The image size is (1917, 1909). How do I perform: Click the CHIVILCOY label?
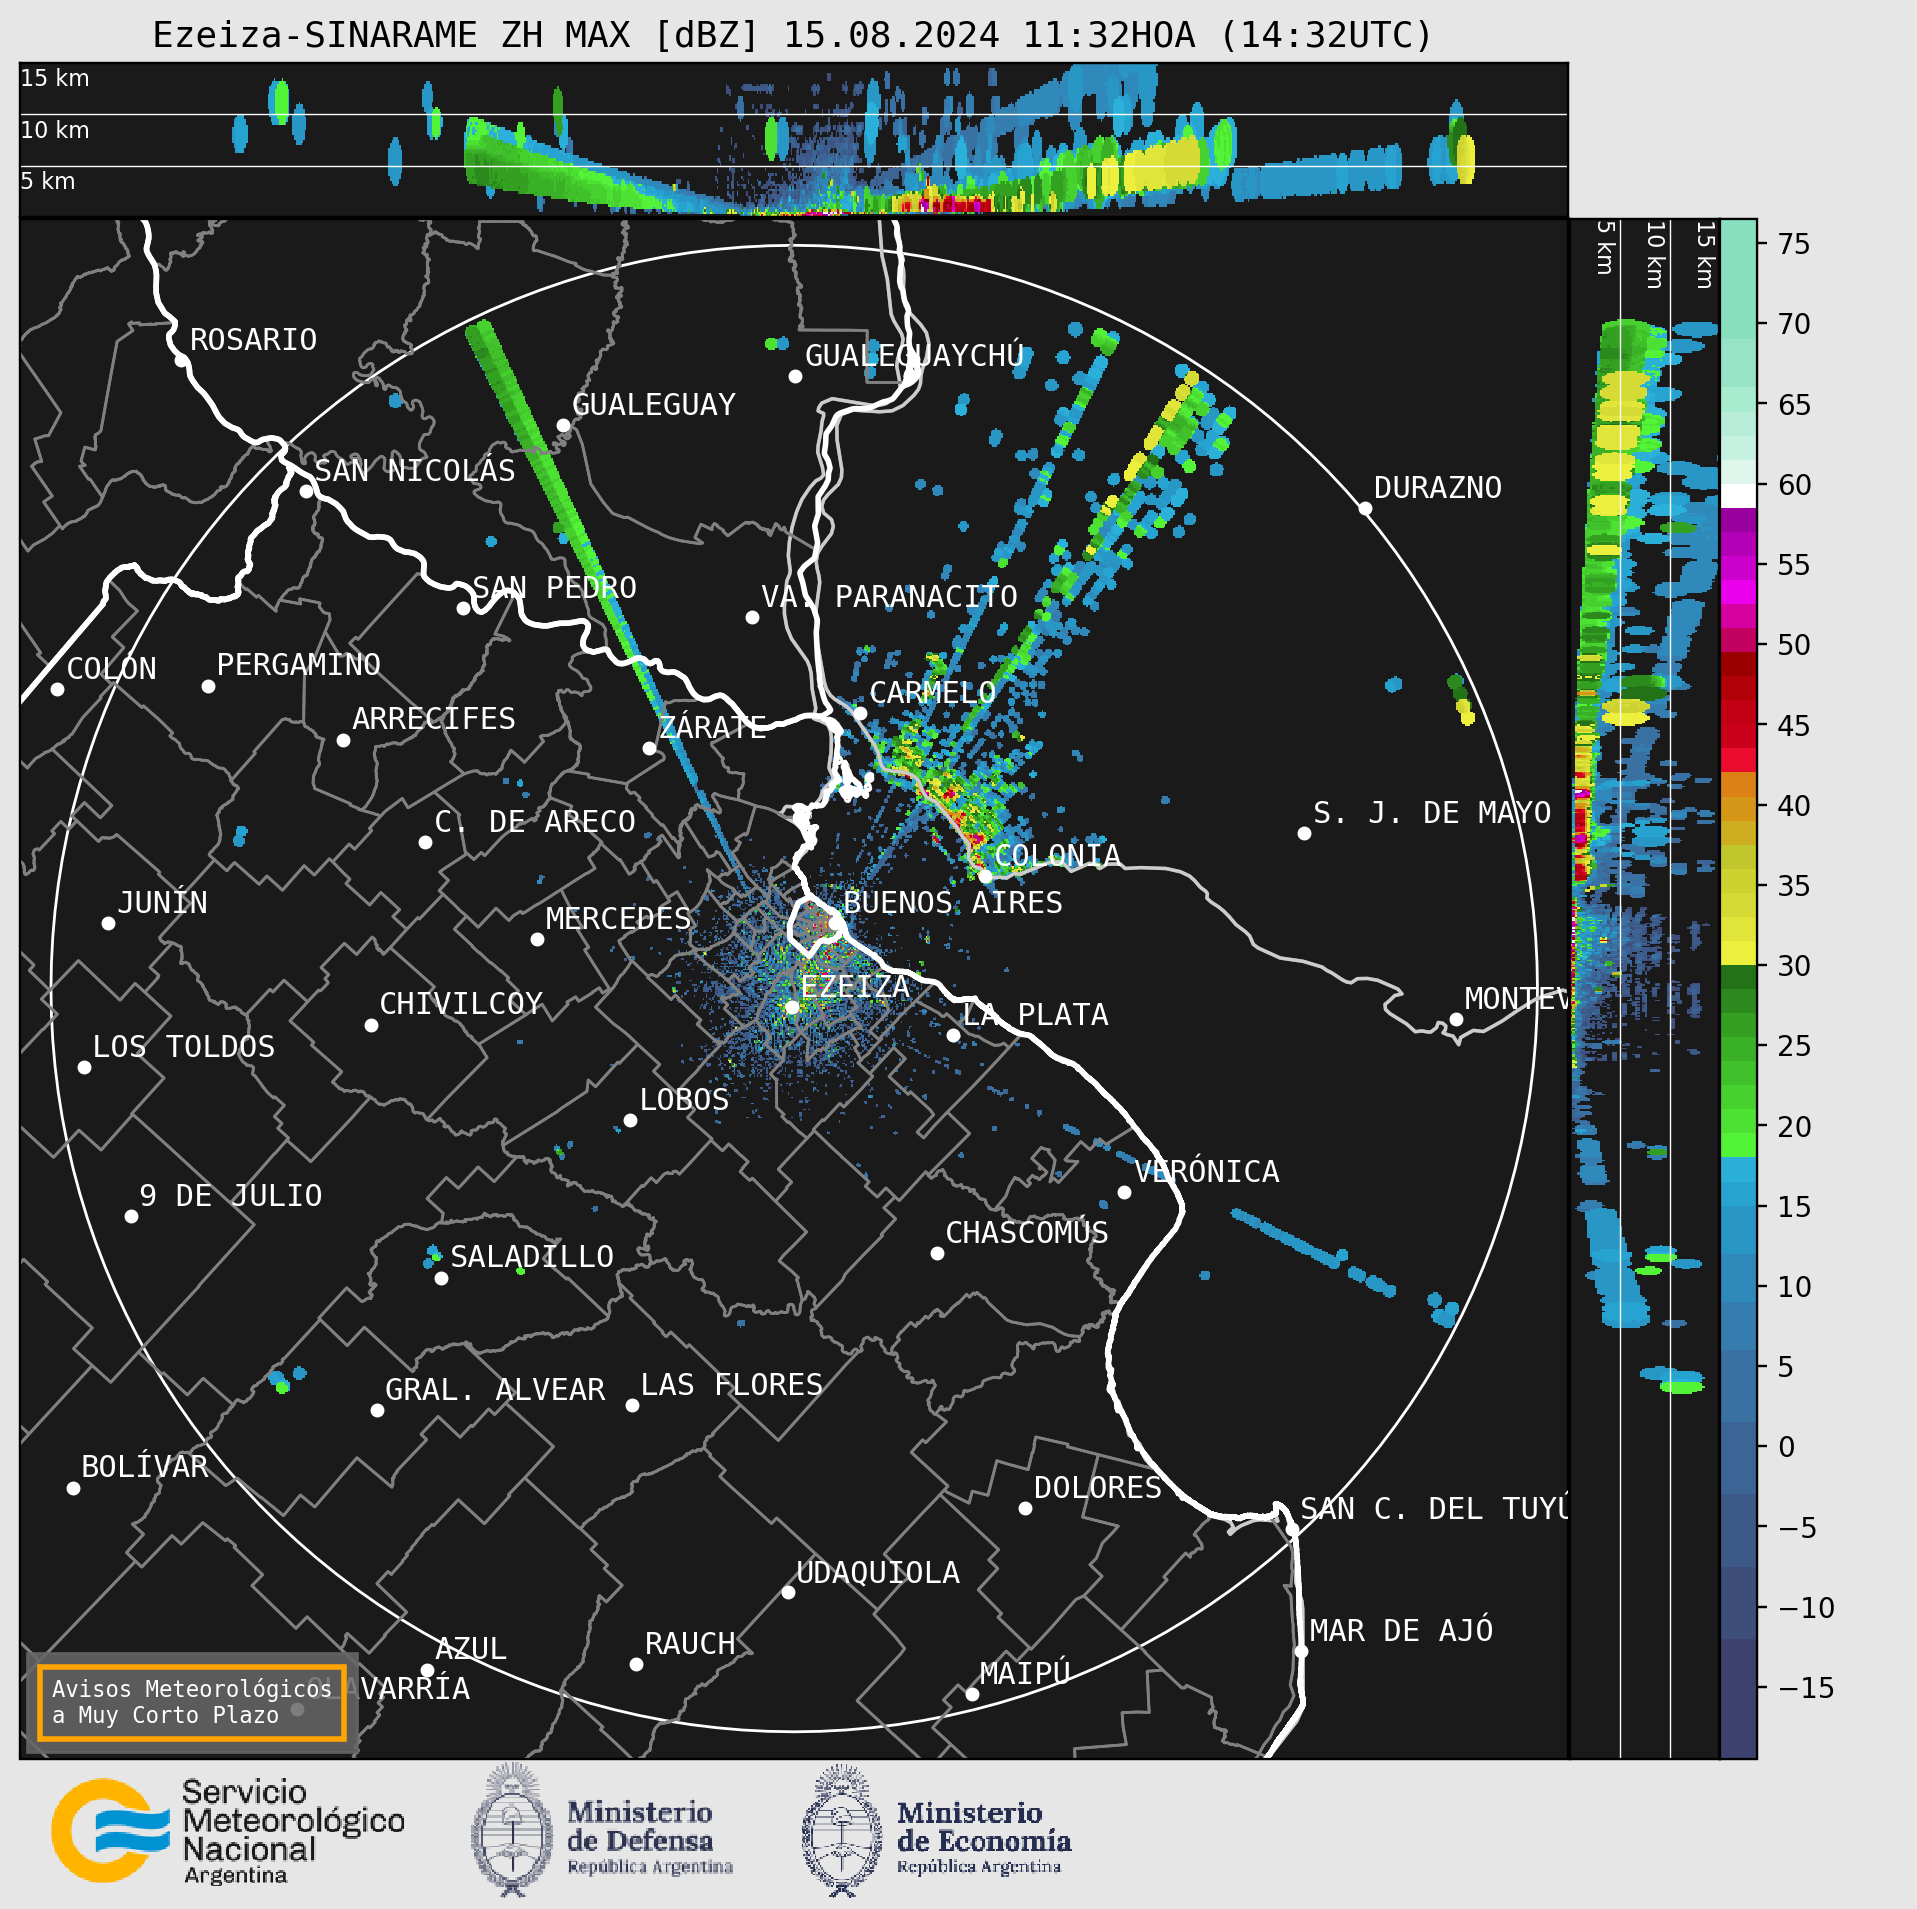pyautogui.click(x=461, y=1004)
